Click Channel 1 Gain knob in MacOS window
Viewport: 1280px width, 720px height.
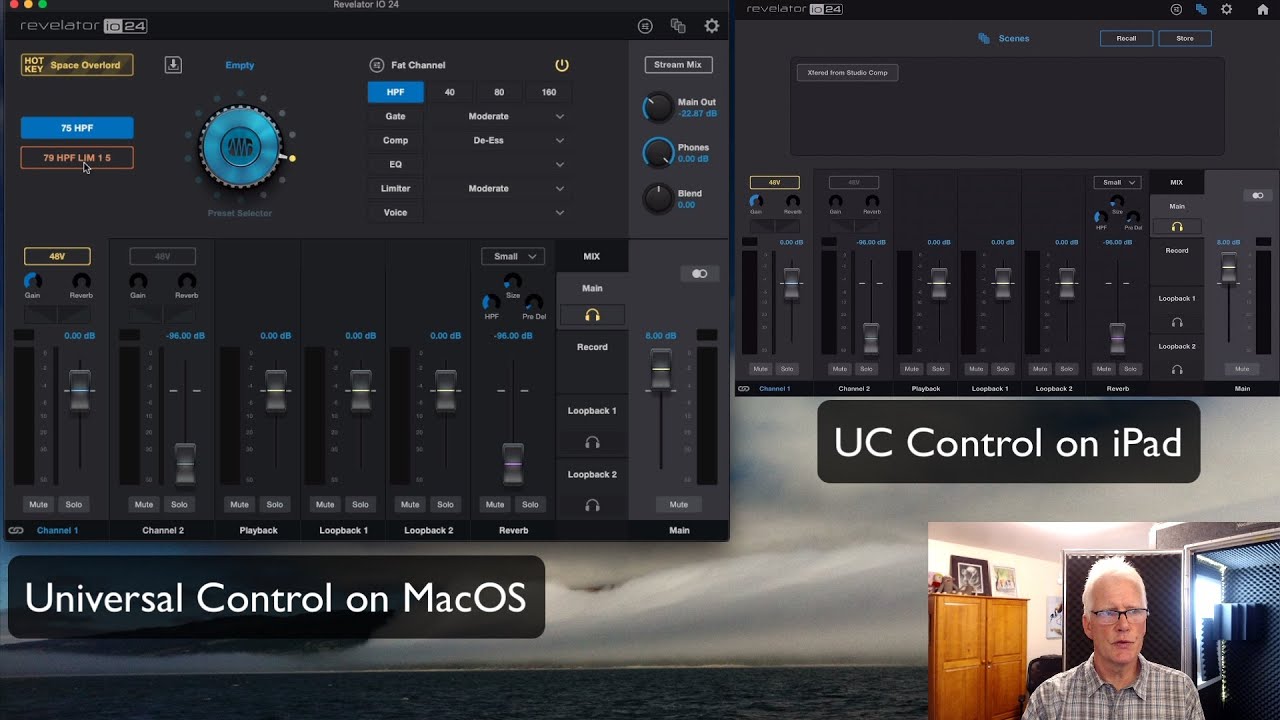click(33, 281)
